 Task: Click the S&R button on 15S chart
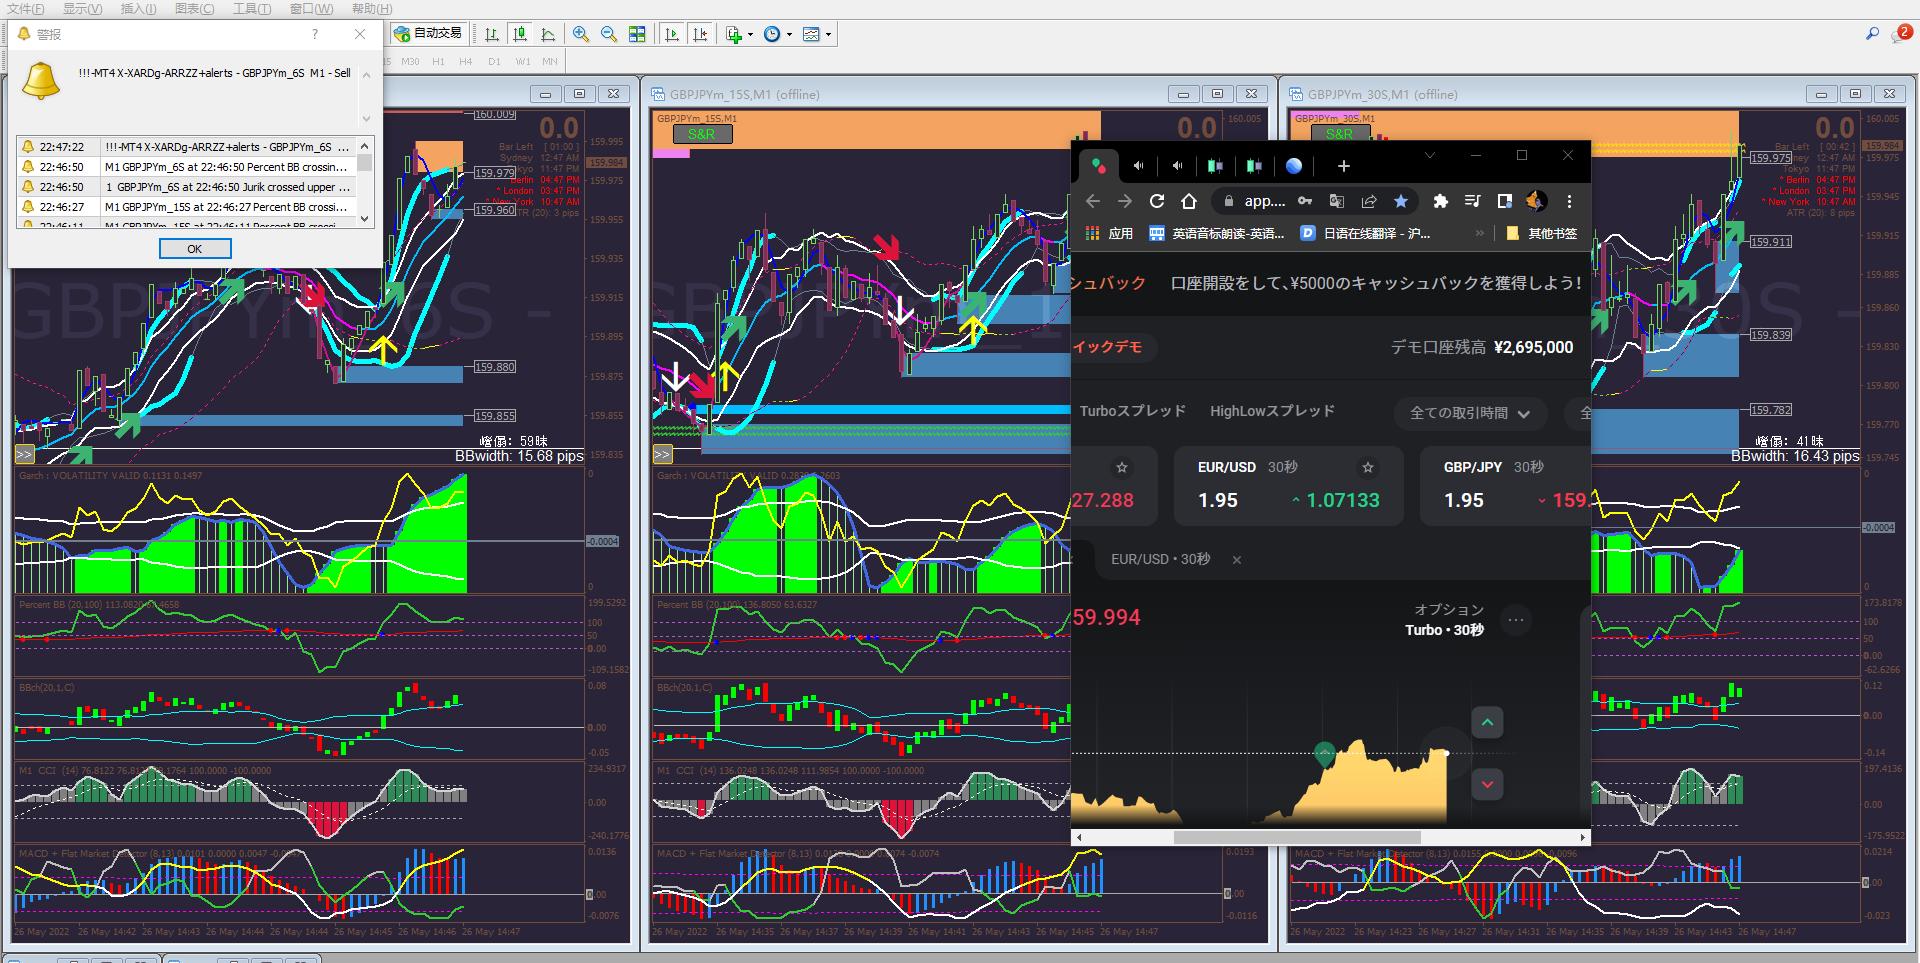tap(702, 134)
